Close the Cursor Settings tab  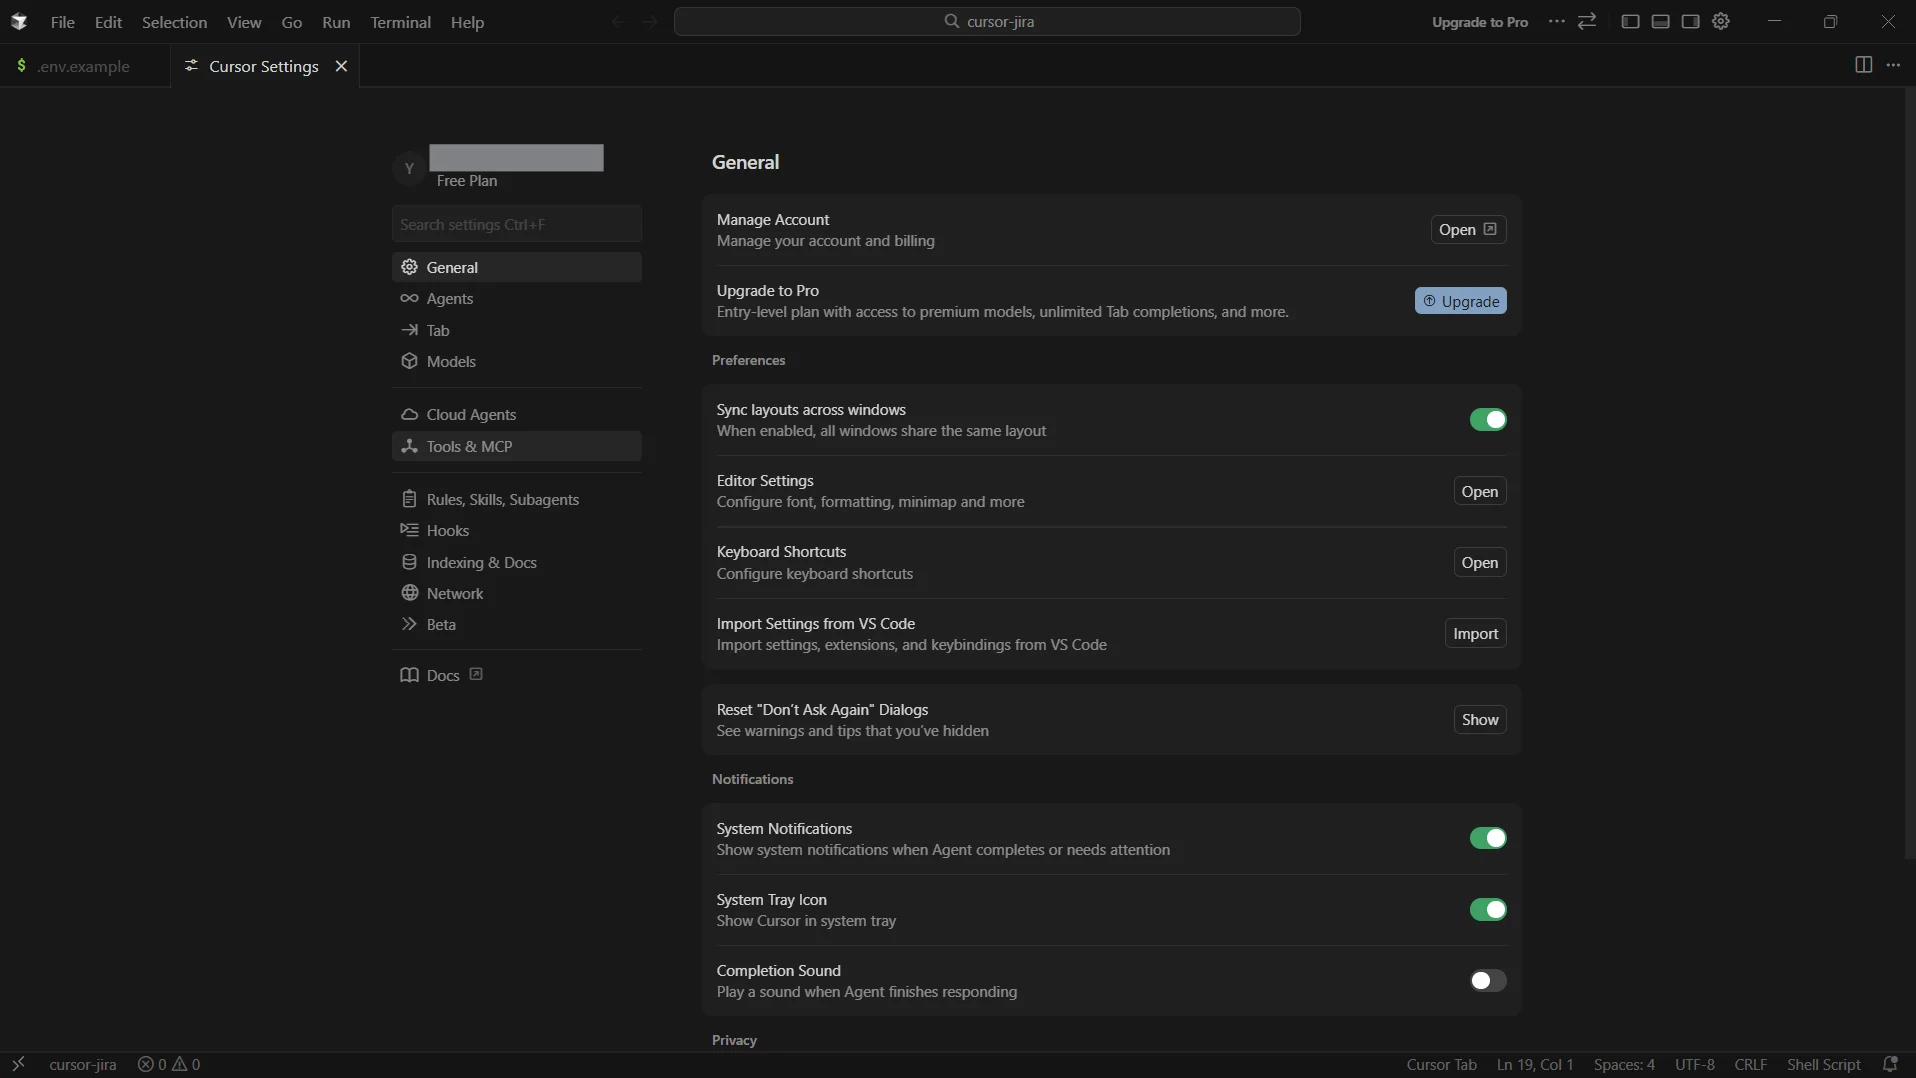[x=341, y=66]
